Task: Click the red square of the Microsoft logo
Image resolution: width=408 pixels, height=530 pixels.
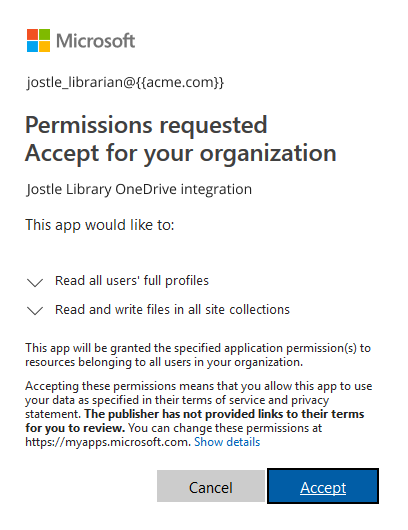Action: (32, 34)
